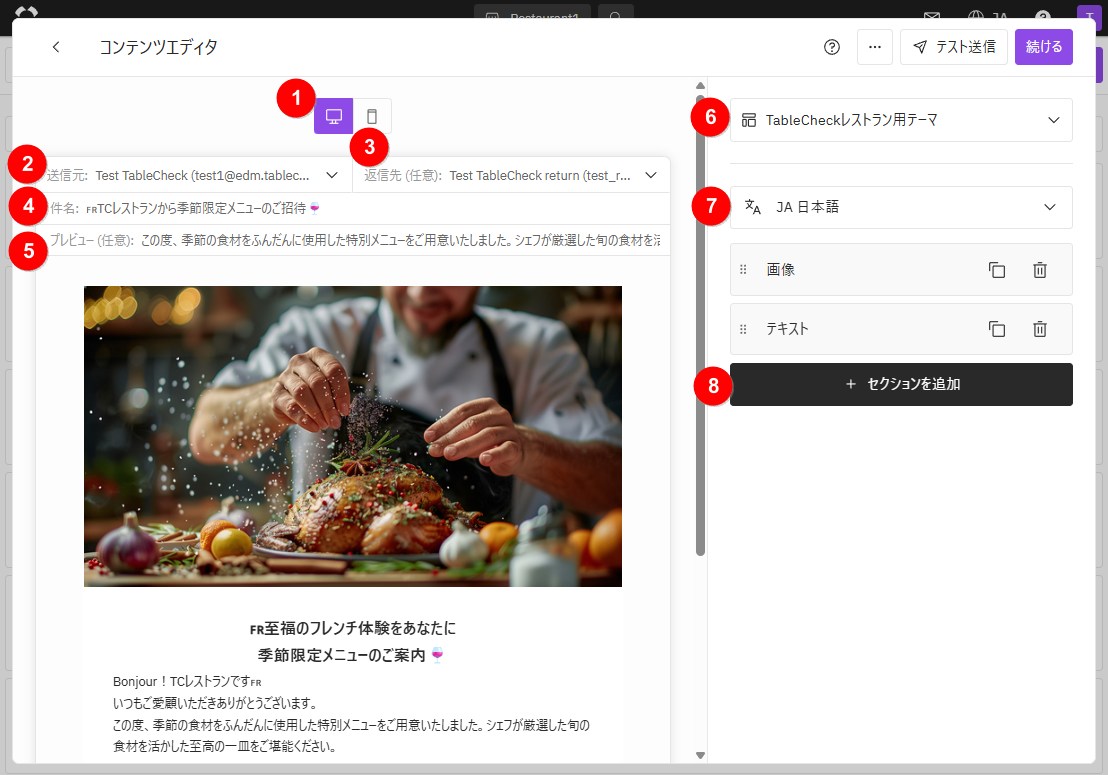Click the scroll up arrow of preview scrollbar
Screen dimensions: 1108x775
[700, 85]
